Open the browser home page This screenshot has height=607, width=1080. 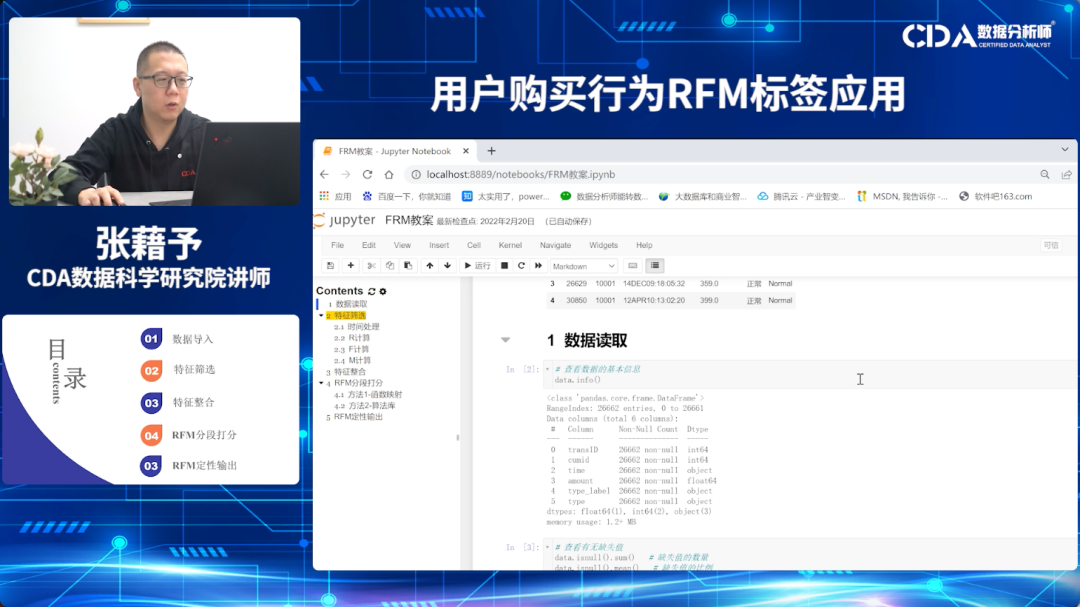tap(389, 174)
